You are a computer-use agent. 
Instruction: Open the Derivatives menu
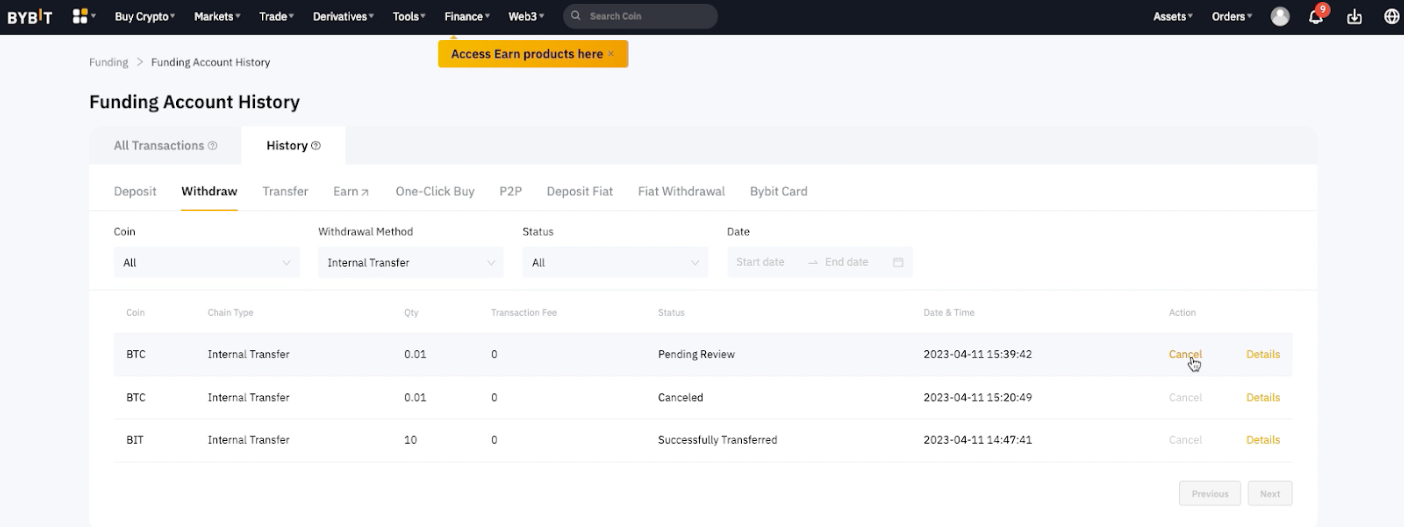(x=343, y=17)
